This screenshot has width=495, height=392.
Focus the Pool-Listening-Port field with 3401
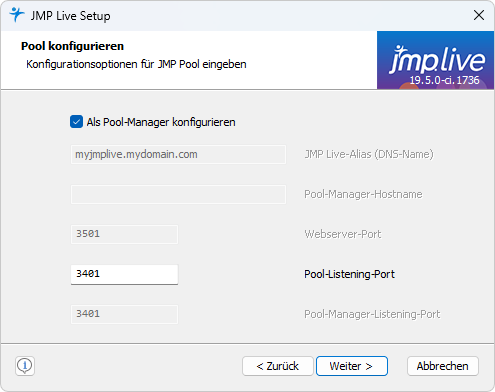pos(124,274)
